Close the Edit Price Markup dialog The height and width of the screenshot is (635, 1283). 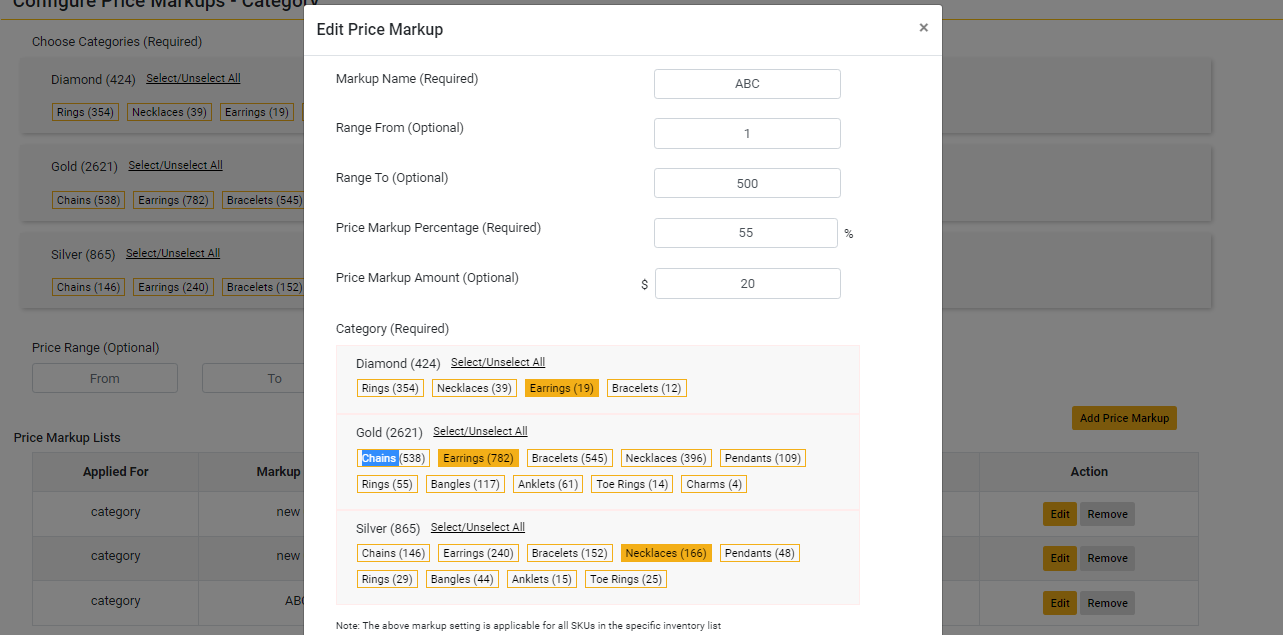tap(923, 28)
